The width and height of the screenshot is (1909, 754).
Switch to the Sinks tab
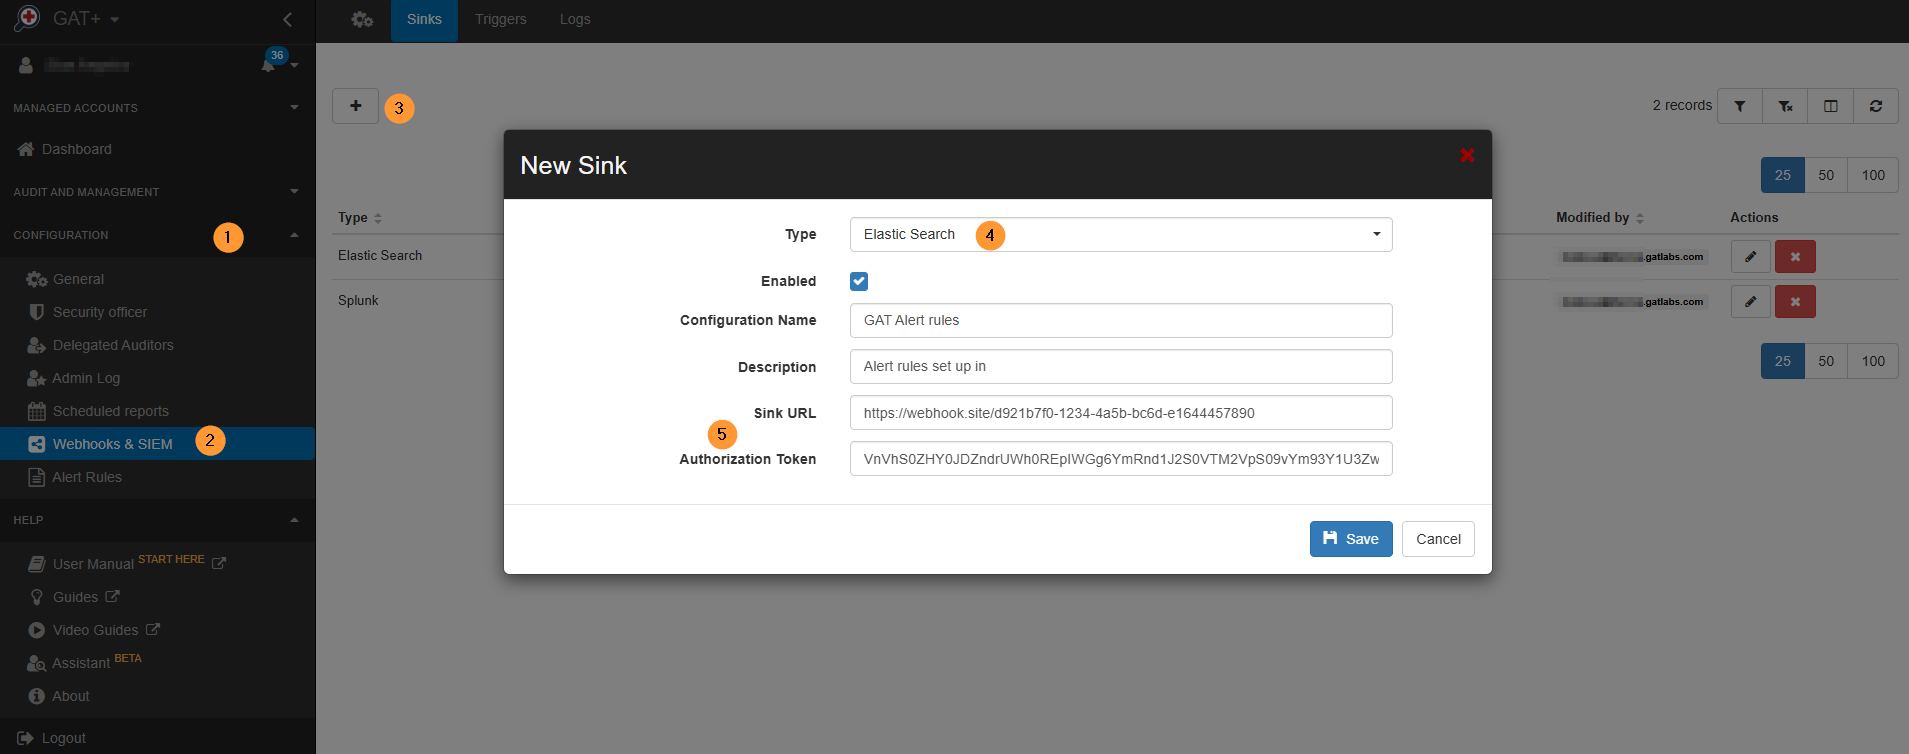click(424, 20)
